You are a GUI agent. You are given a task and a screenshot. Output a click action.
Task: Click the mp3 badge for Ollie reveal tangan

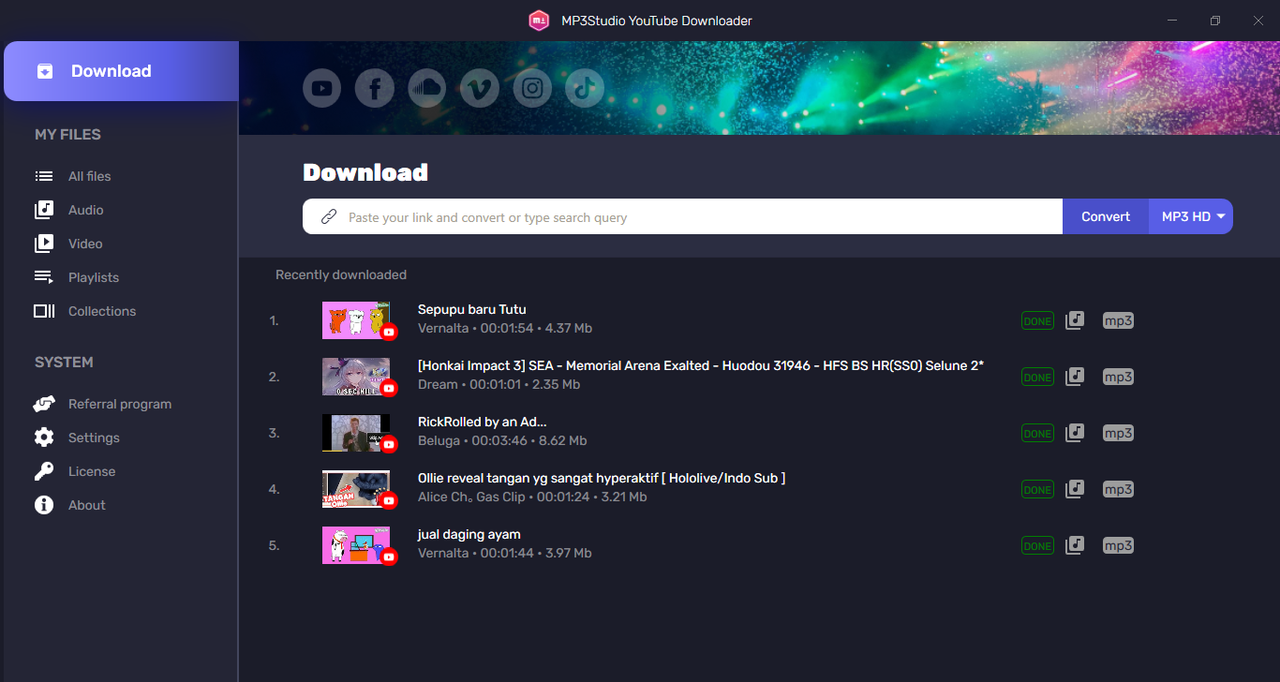[1118, 489]
